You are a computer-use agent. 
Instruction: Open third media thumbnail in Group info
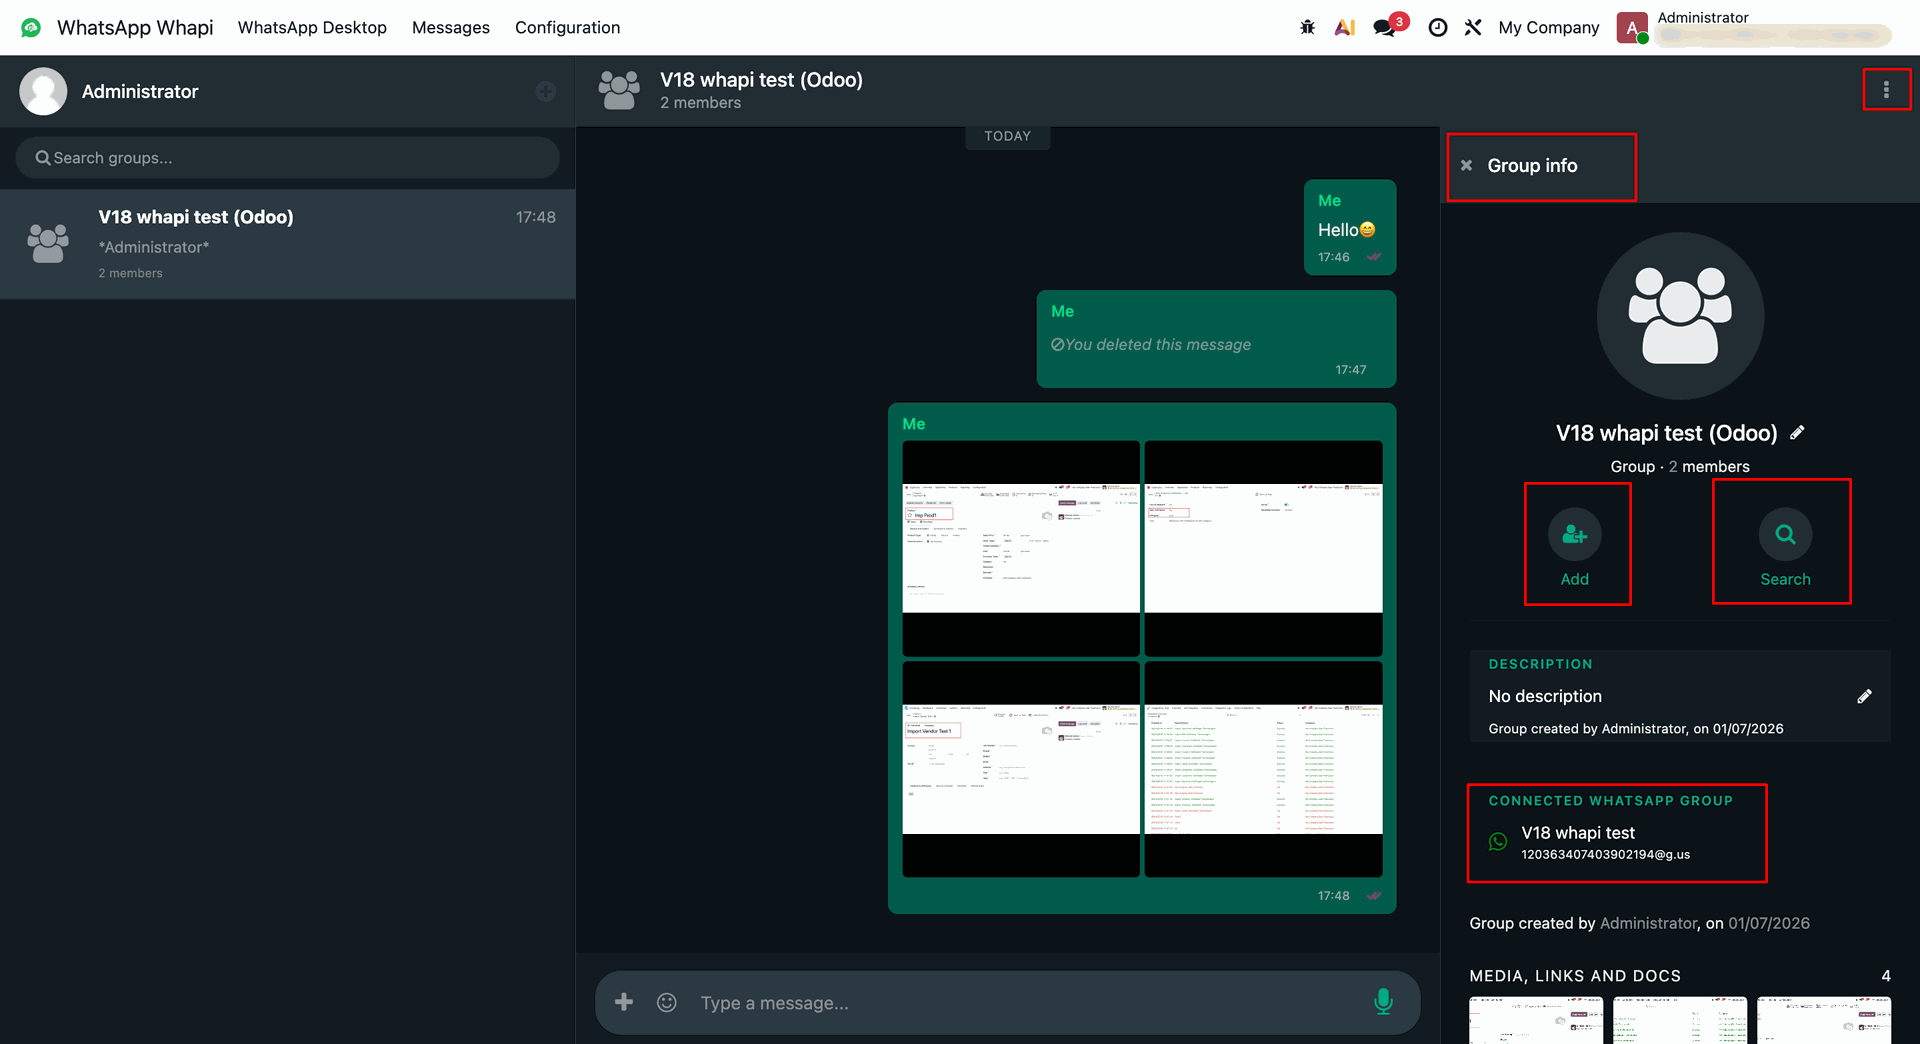click(x=1824, y=1020)
